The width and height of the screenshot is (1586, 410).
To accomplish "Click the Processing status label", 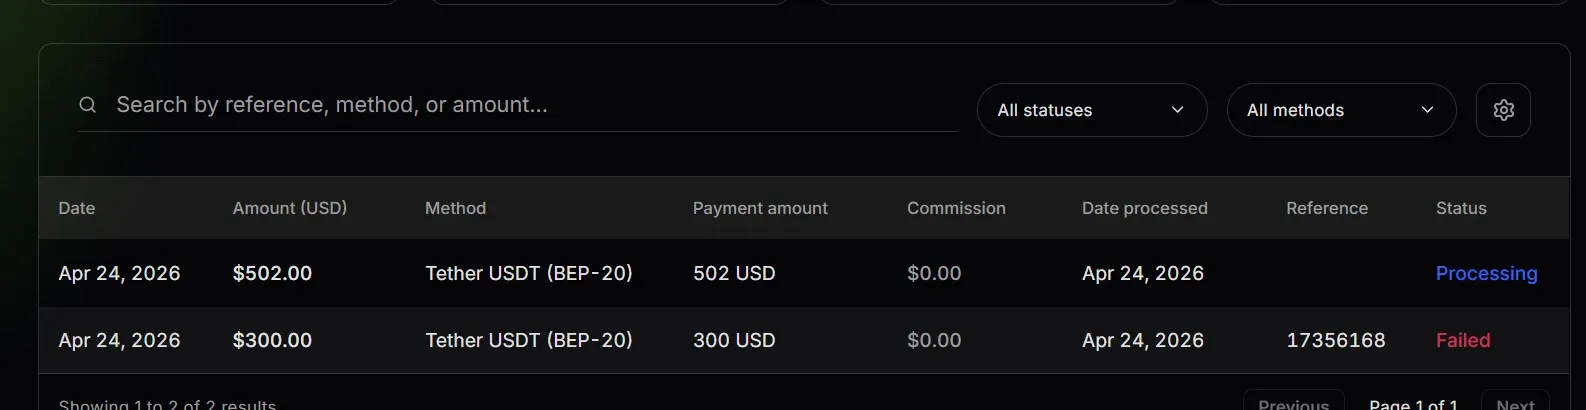I will [1486, 273].
